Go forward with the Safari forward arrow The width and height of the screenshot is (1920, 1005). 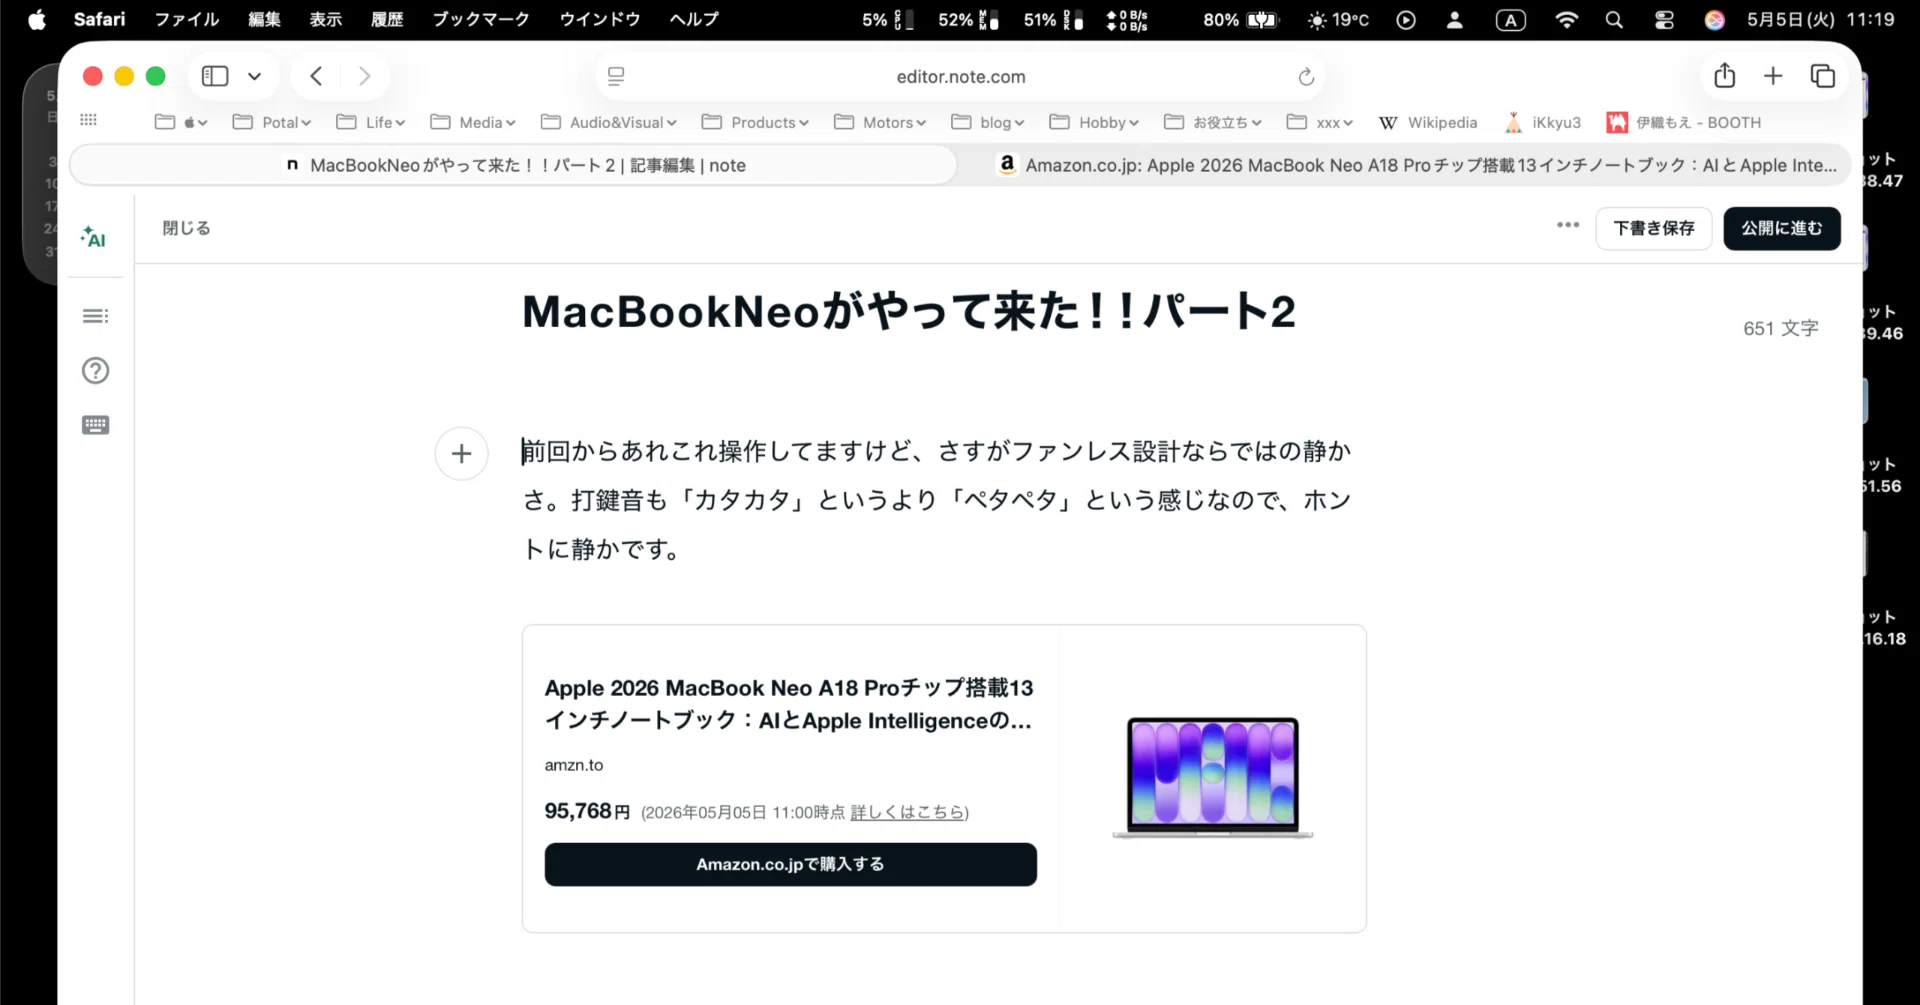[x=364, y=76]
